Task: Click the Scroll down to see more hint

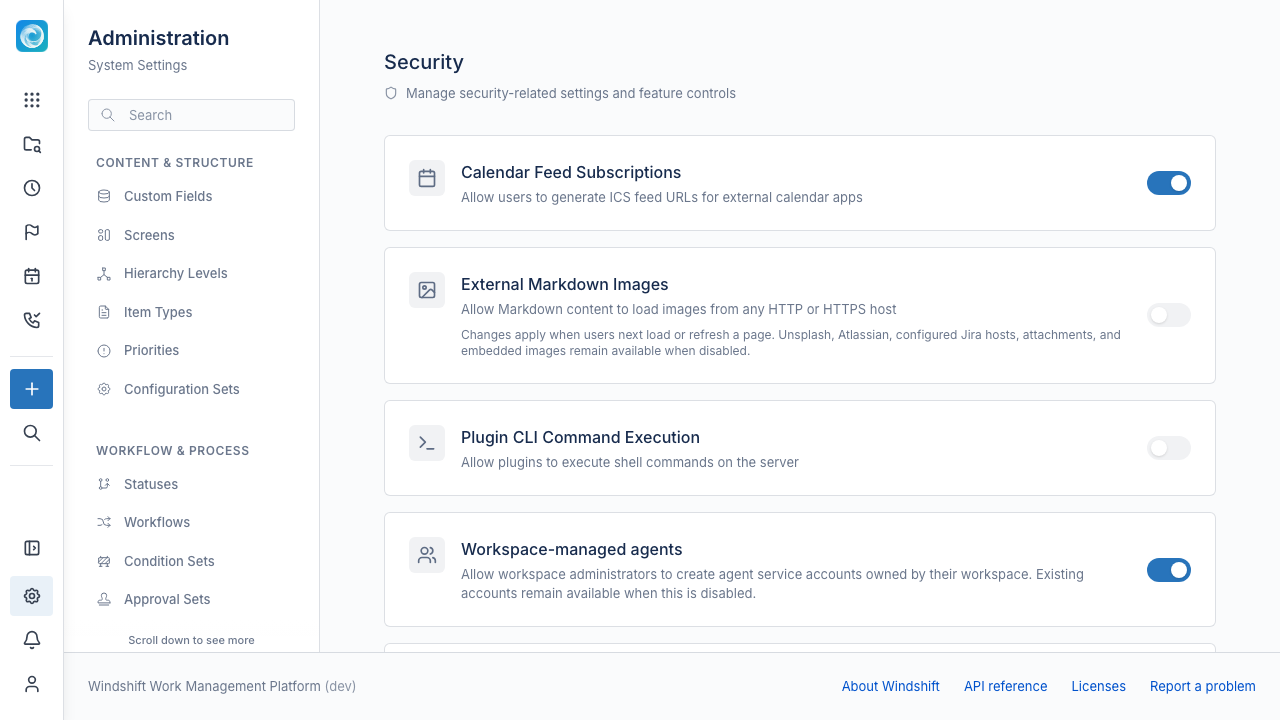Action: (x=191, y=640)
